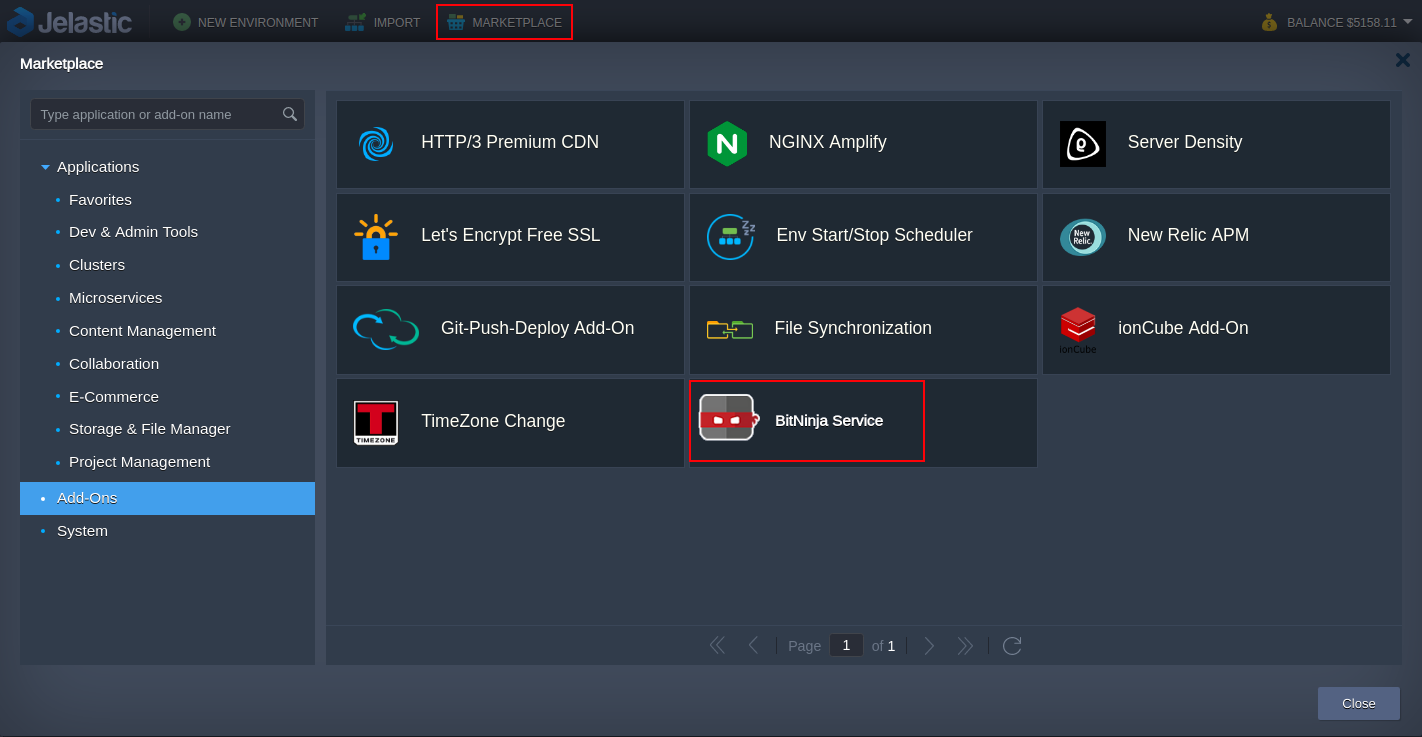Click the BitNinja Service label
This screenshot has height=737, width=1422.
point(829,421)
